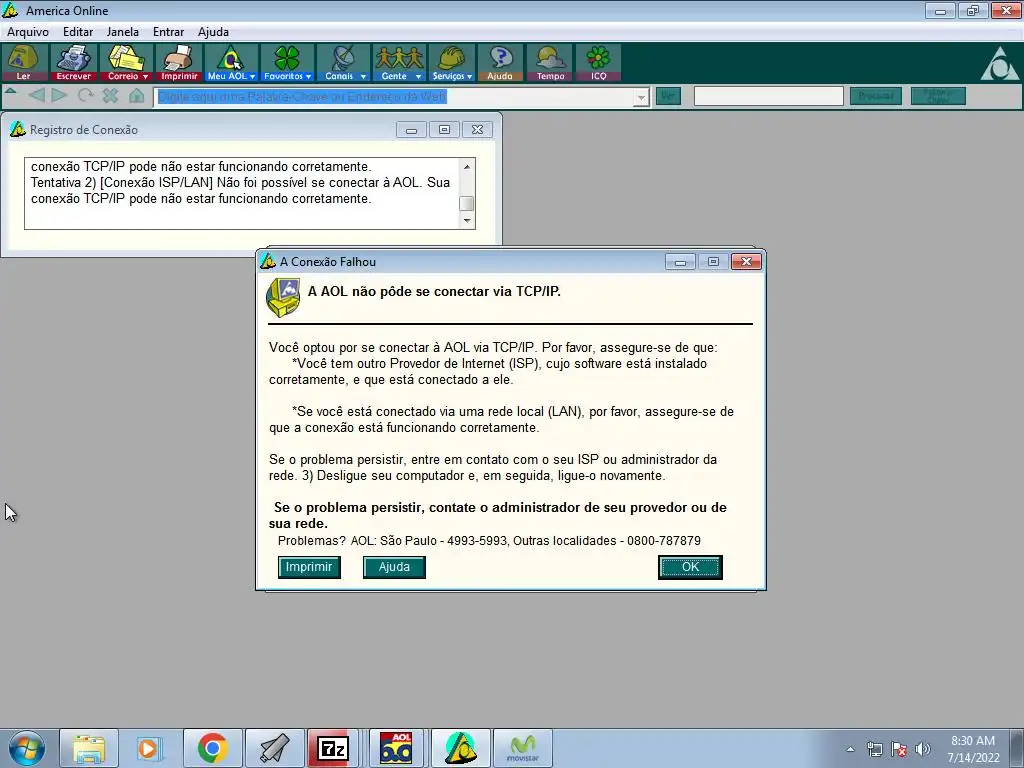
Task: Click the A Conexão Falhou title bar icon
Action: (x=268, y=261)
